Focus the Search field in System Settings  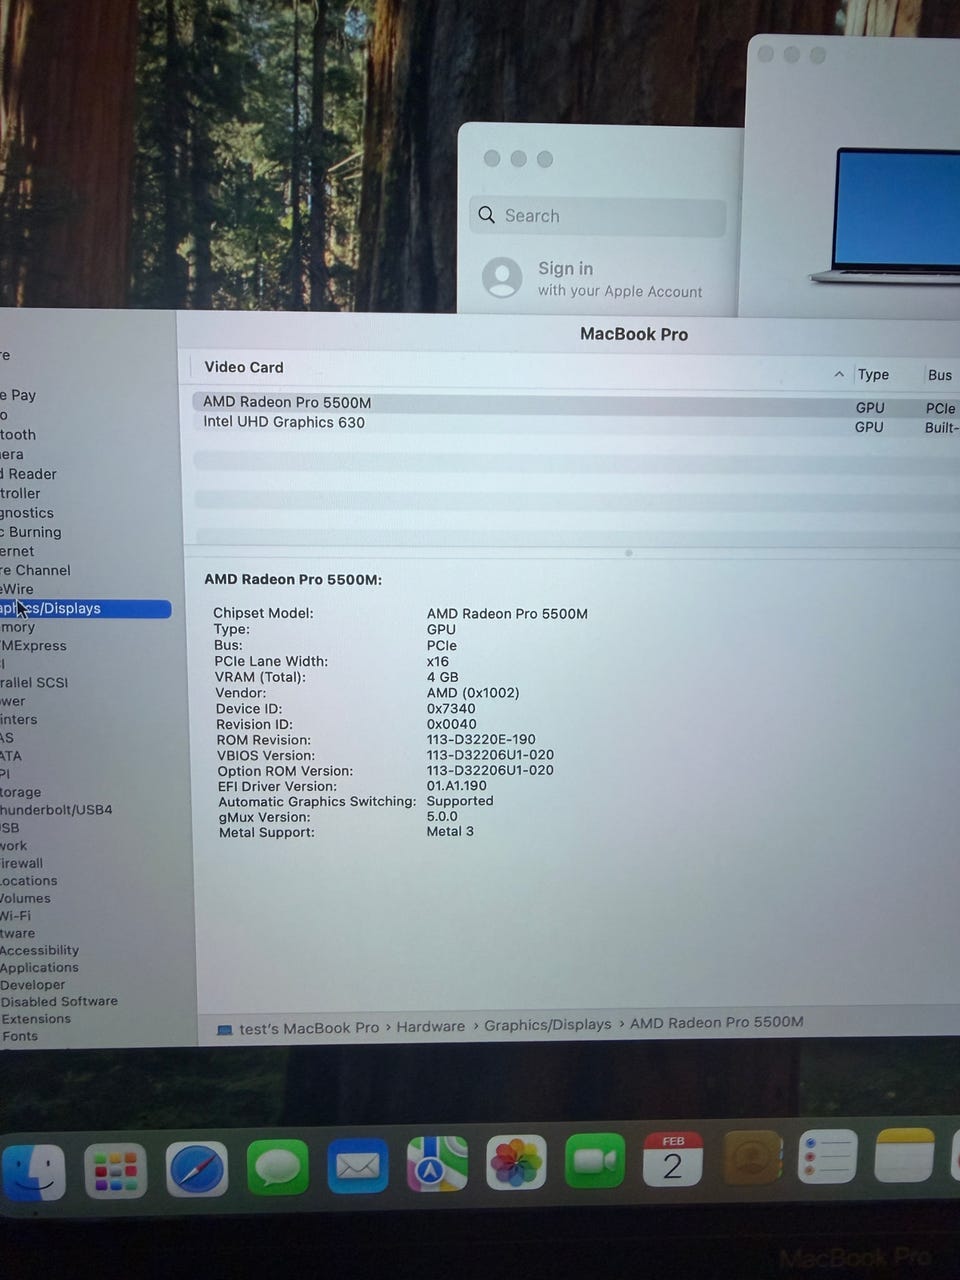point(598,216)
